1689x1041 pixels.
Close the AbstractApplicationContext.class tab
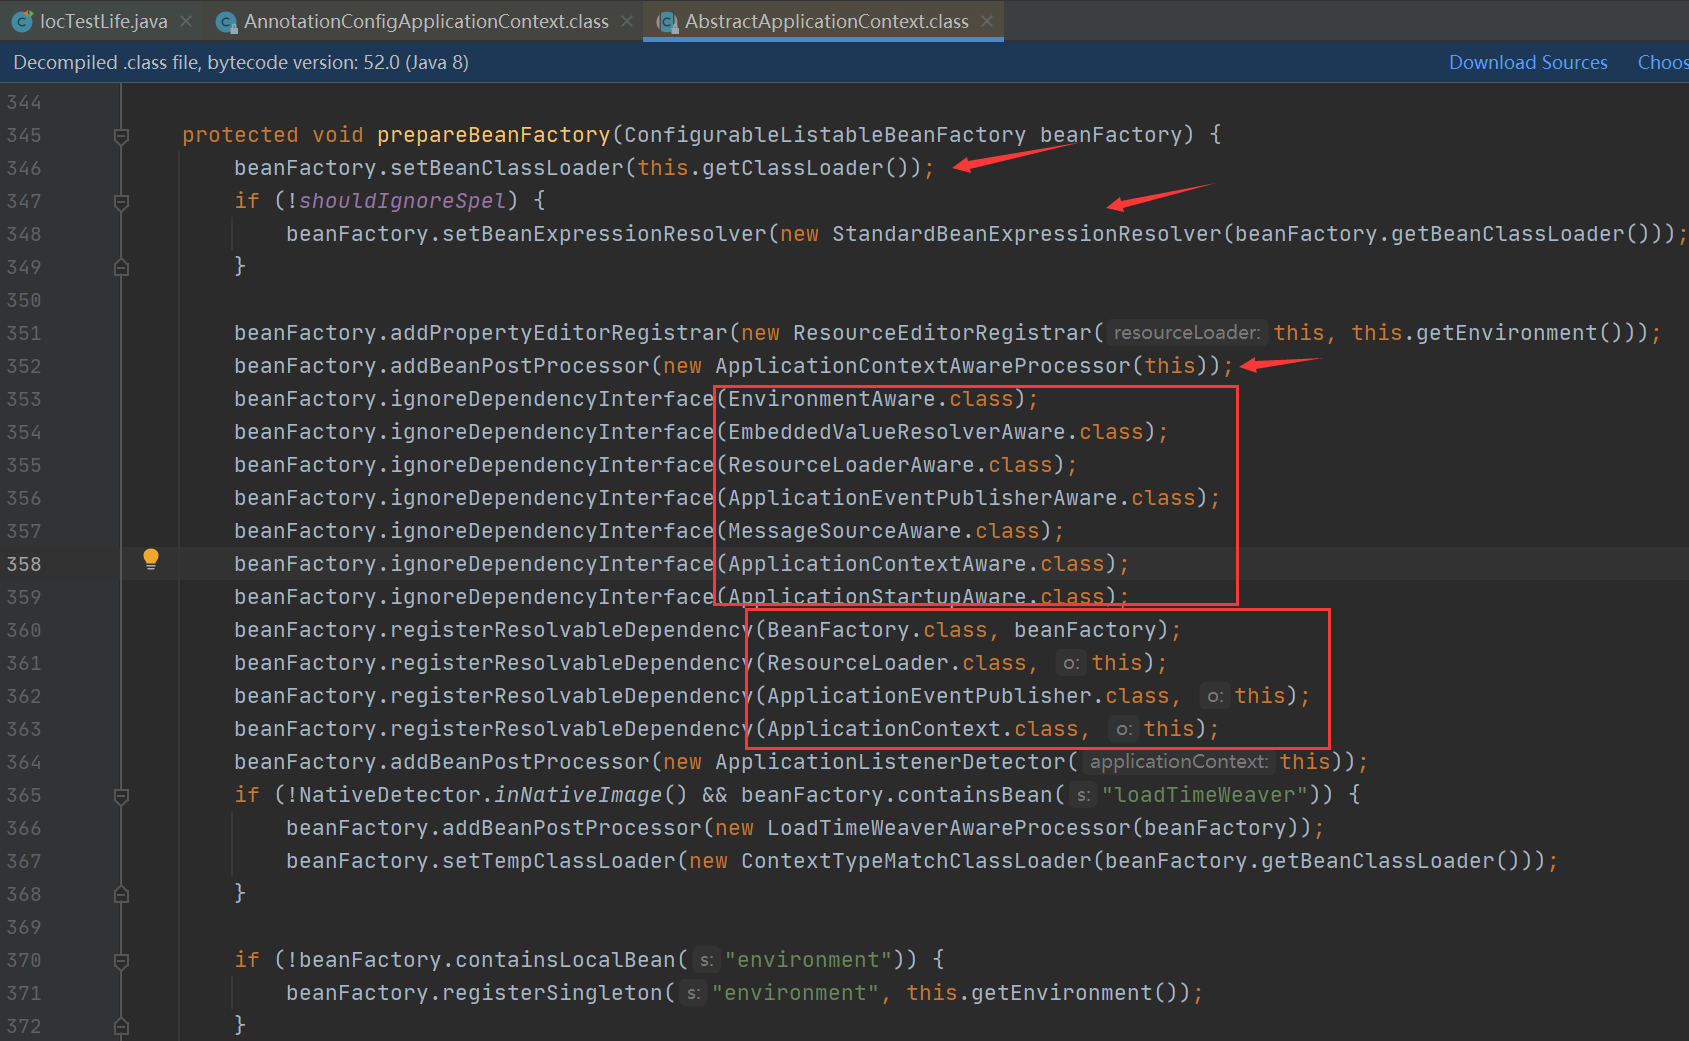click(987, 21)
